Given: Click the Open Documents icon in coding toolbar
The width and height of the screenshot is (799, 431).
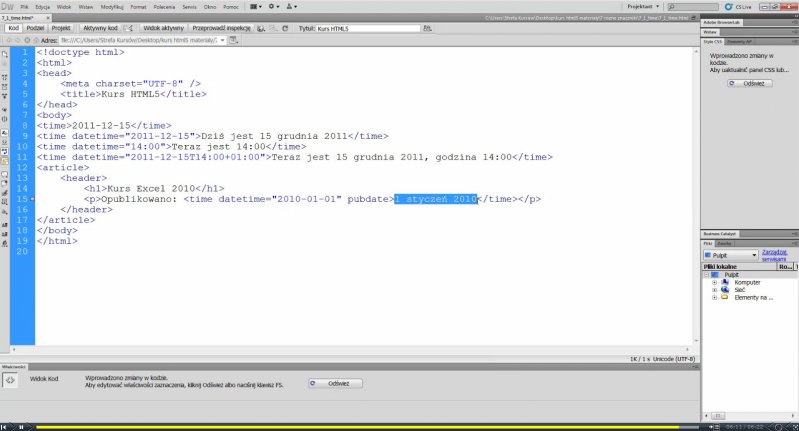Looking at the screenshot, I should (x=6, y=52).
